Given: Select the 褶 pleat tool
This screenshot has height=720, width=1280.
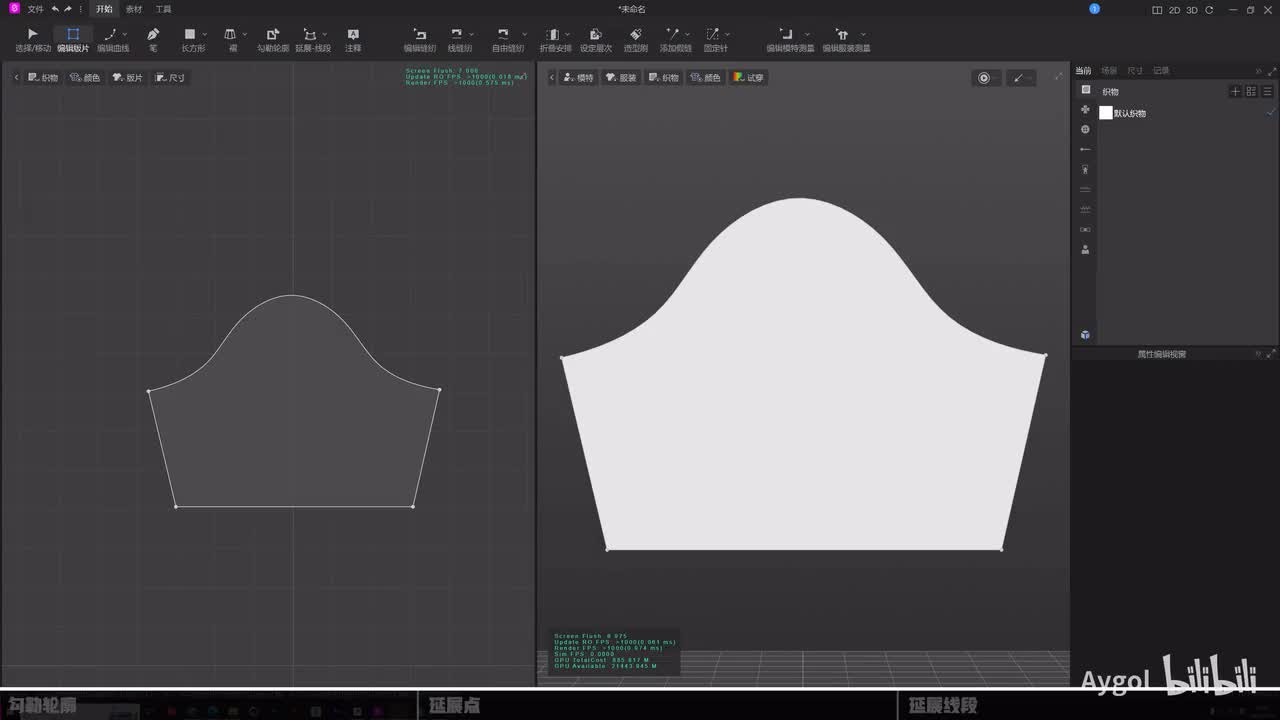Looking at the screenshot, I should (231, 39).
